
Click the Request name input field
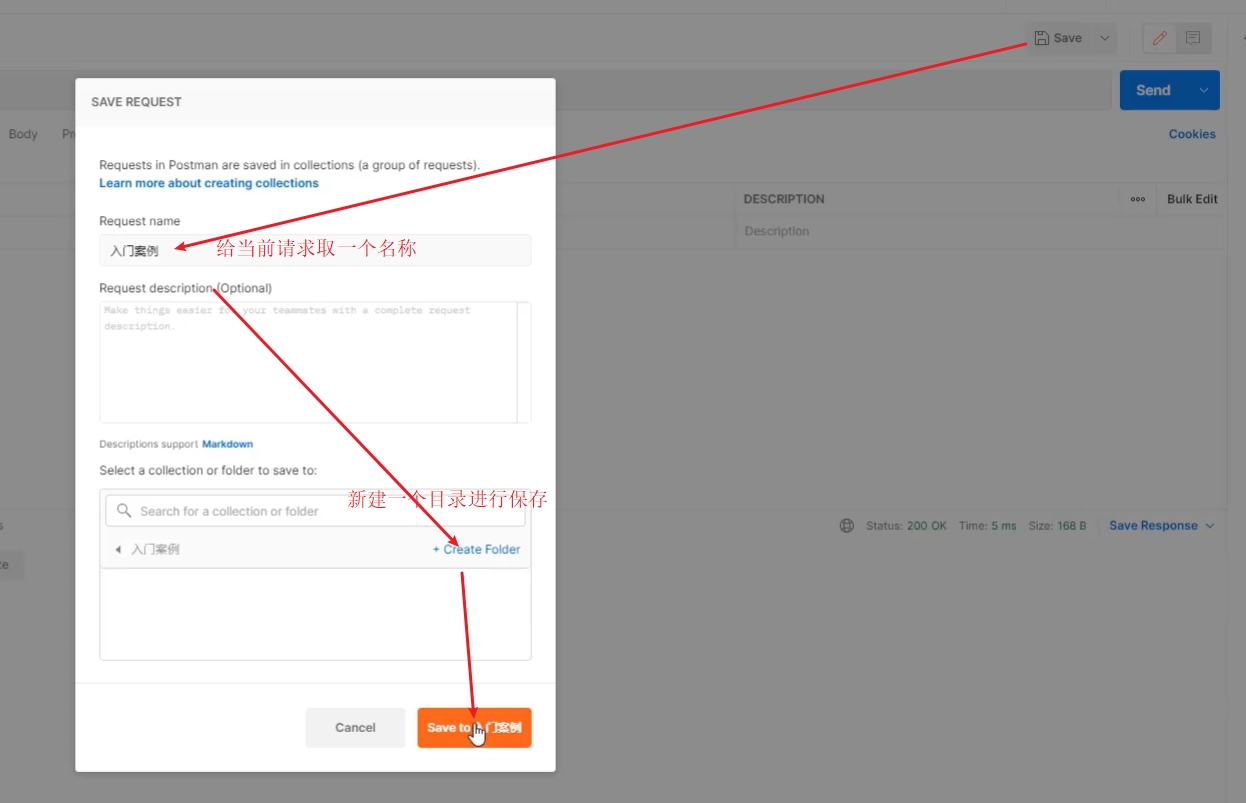315,250
